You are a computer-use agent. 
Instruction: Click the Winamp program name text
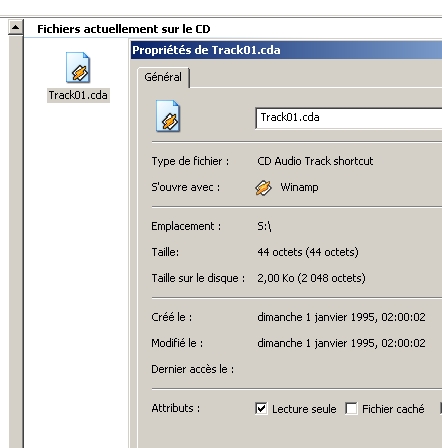tap(299, 187)
